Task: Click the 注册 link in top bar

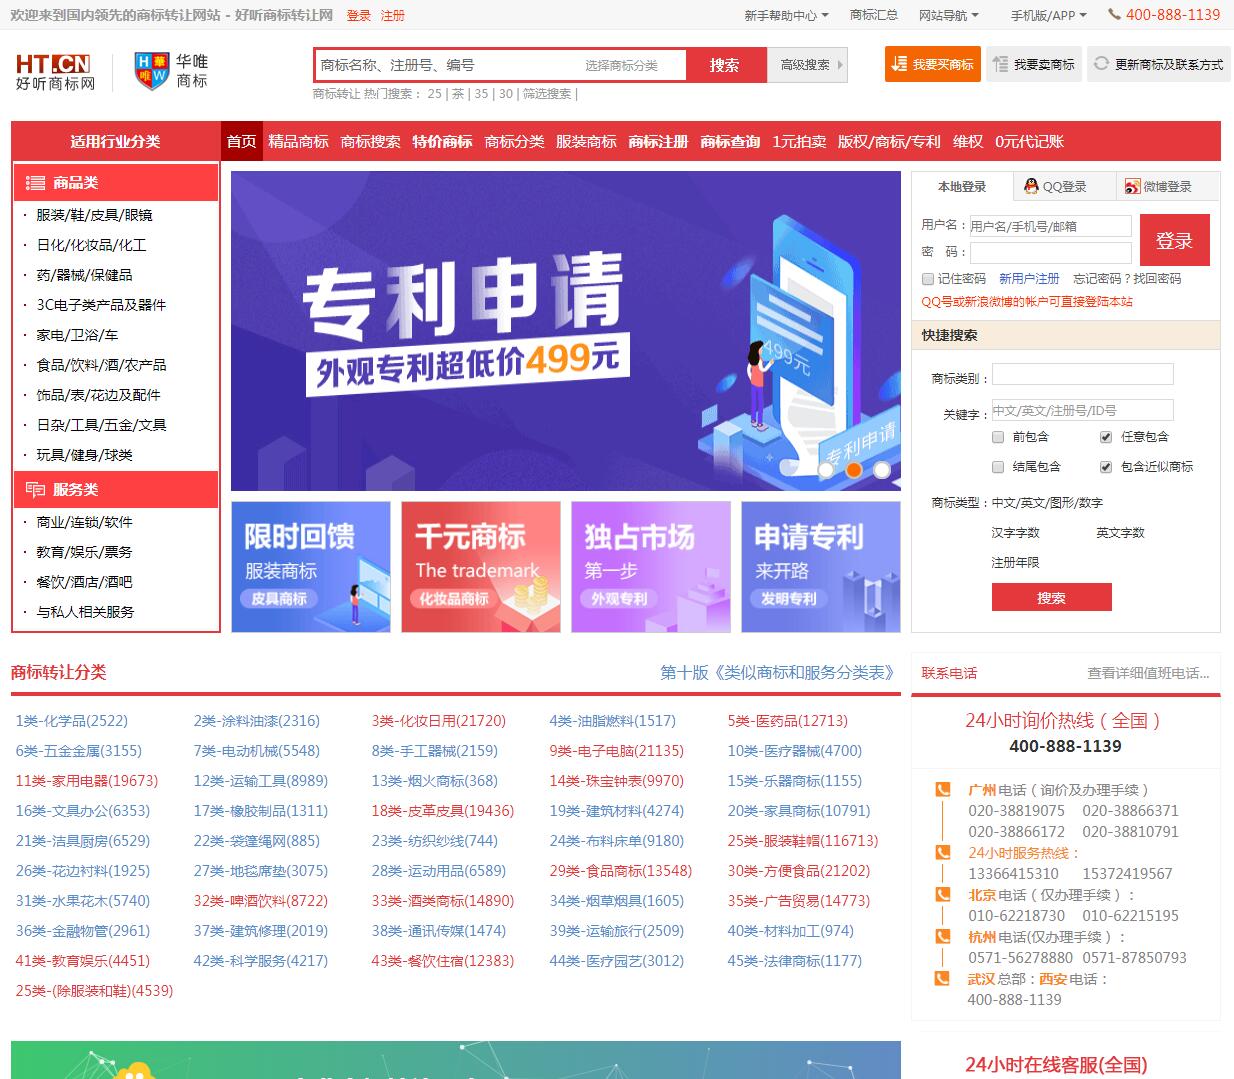Action: 393,15
